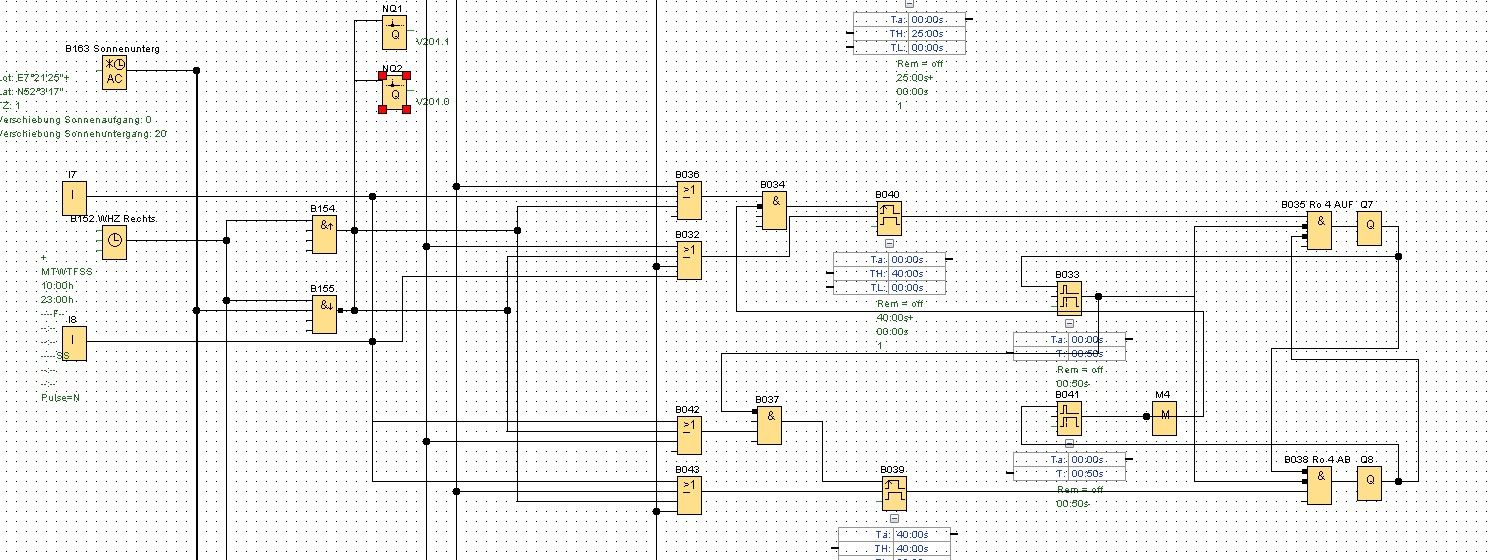Select output block Q8
The width and height of the screenshot is (1491, 560).
pos(1369,482)
